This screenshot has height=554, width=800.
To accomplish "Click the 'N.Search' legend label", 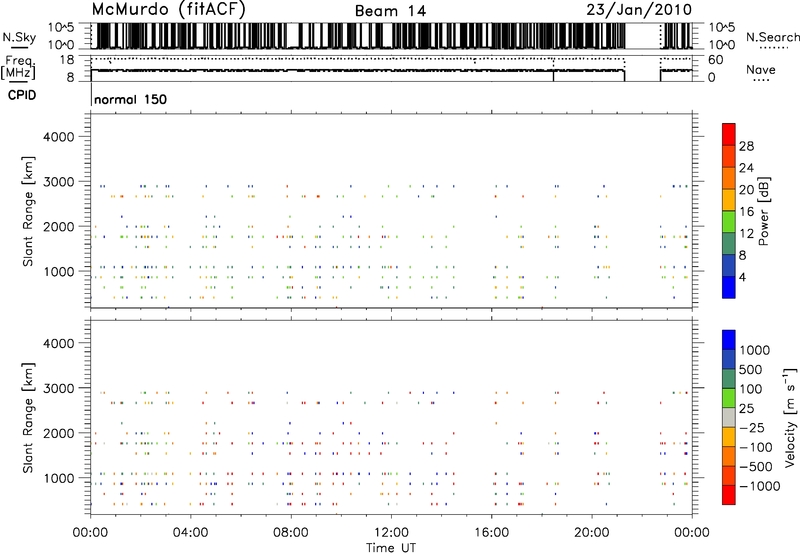I will point(772,37).
